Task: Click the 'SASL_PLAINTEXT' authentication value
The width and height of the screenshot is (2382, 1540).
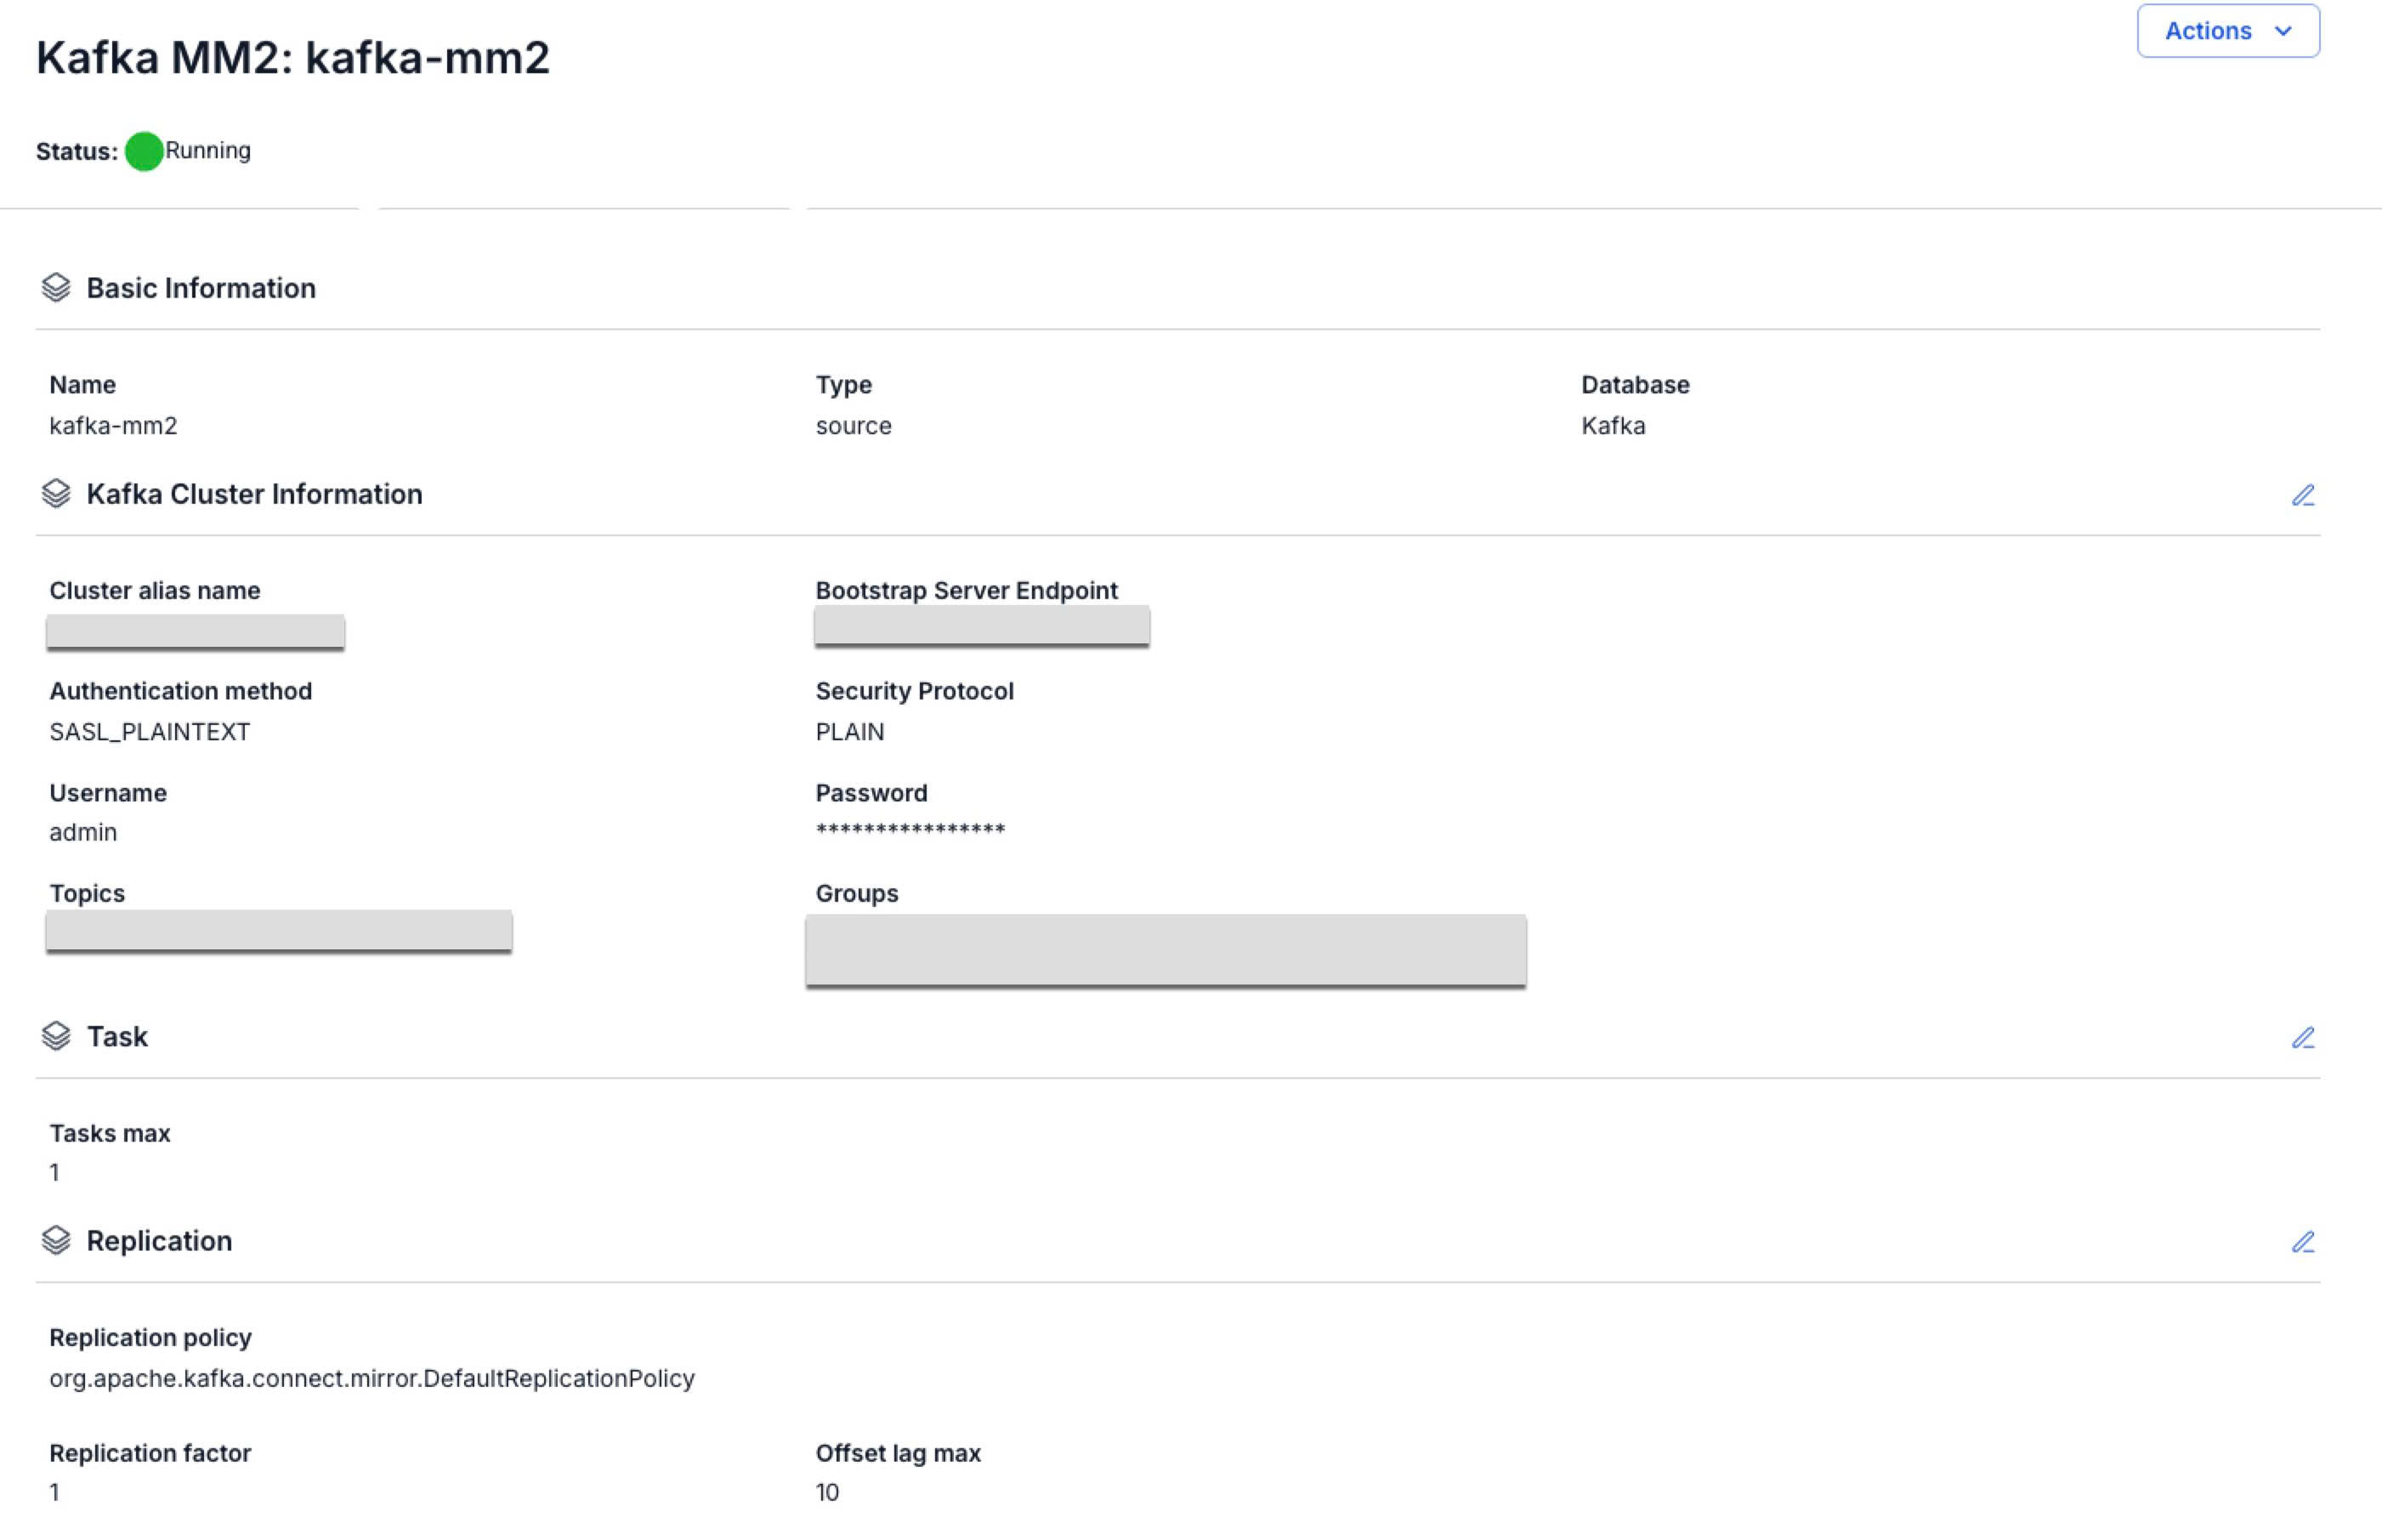Action: pos(150,732)
